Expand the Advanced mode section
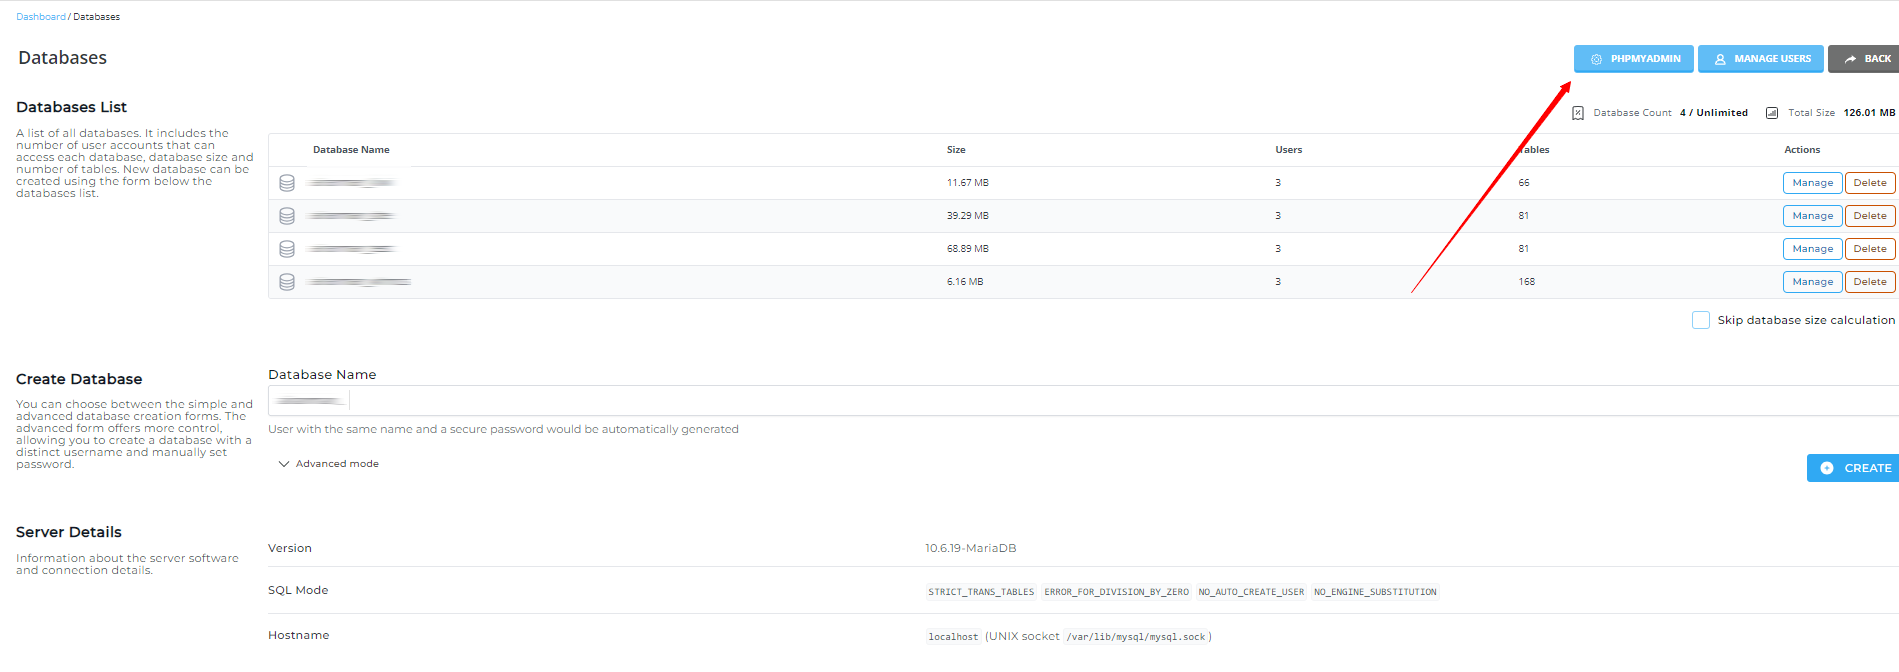The image size is (1899, 672). tap(328, 464)
